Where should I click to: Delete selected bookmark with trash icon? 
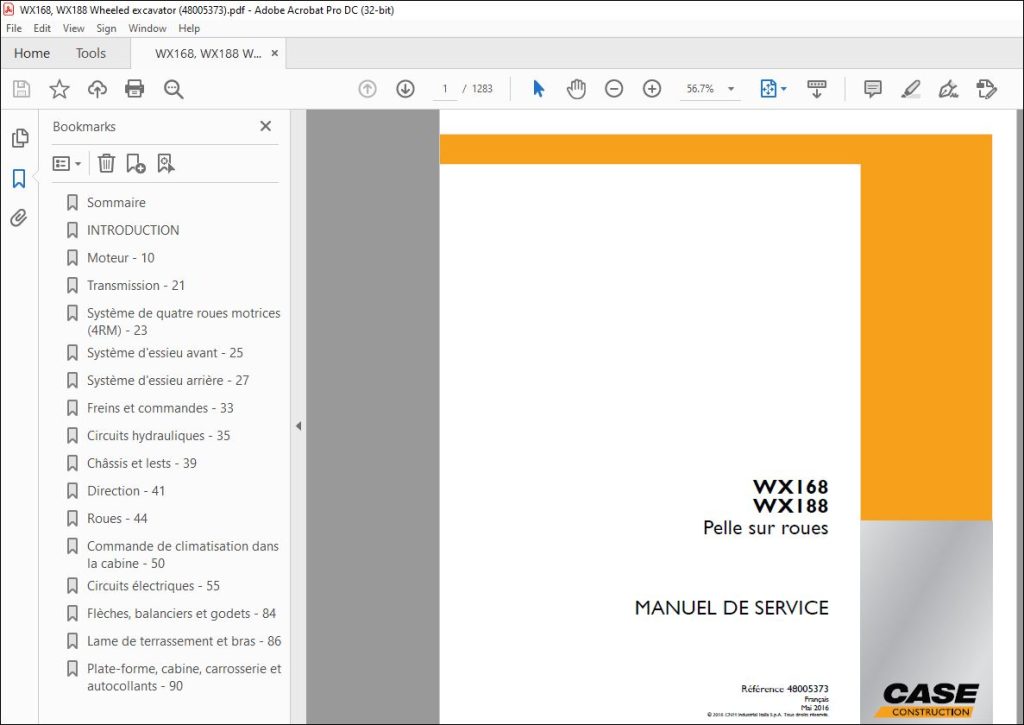[106, 163]
